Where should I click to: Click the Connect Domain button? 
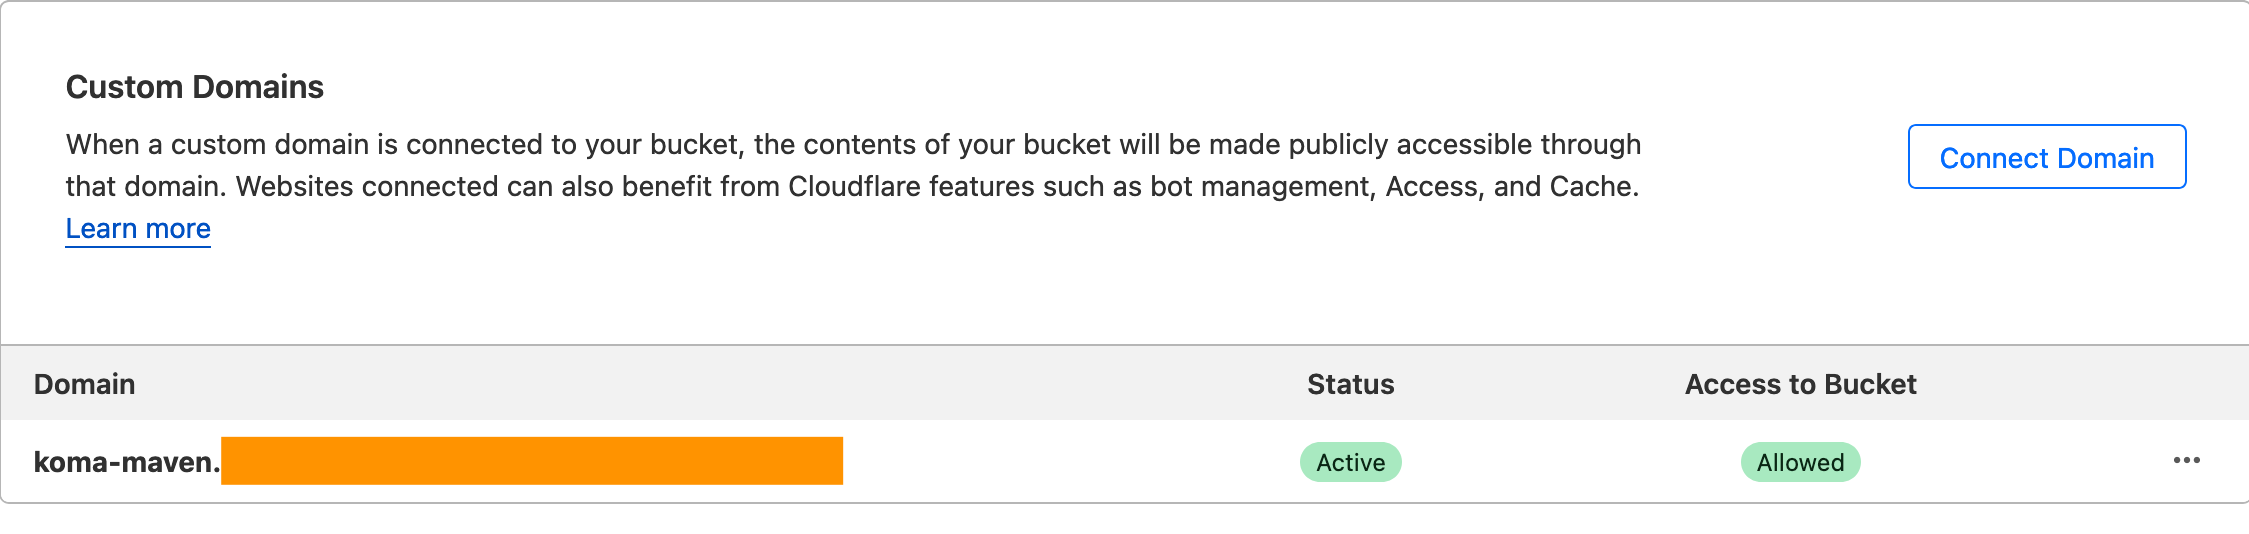2046,157
